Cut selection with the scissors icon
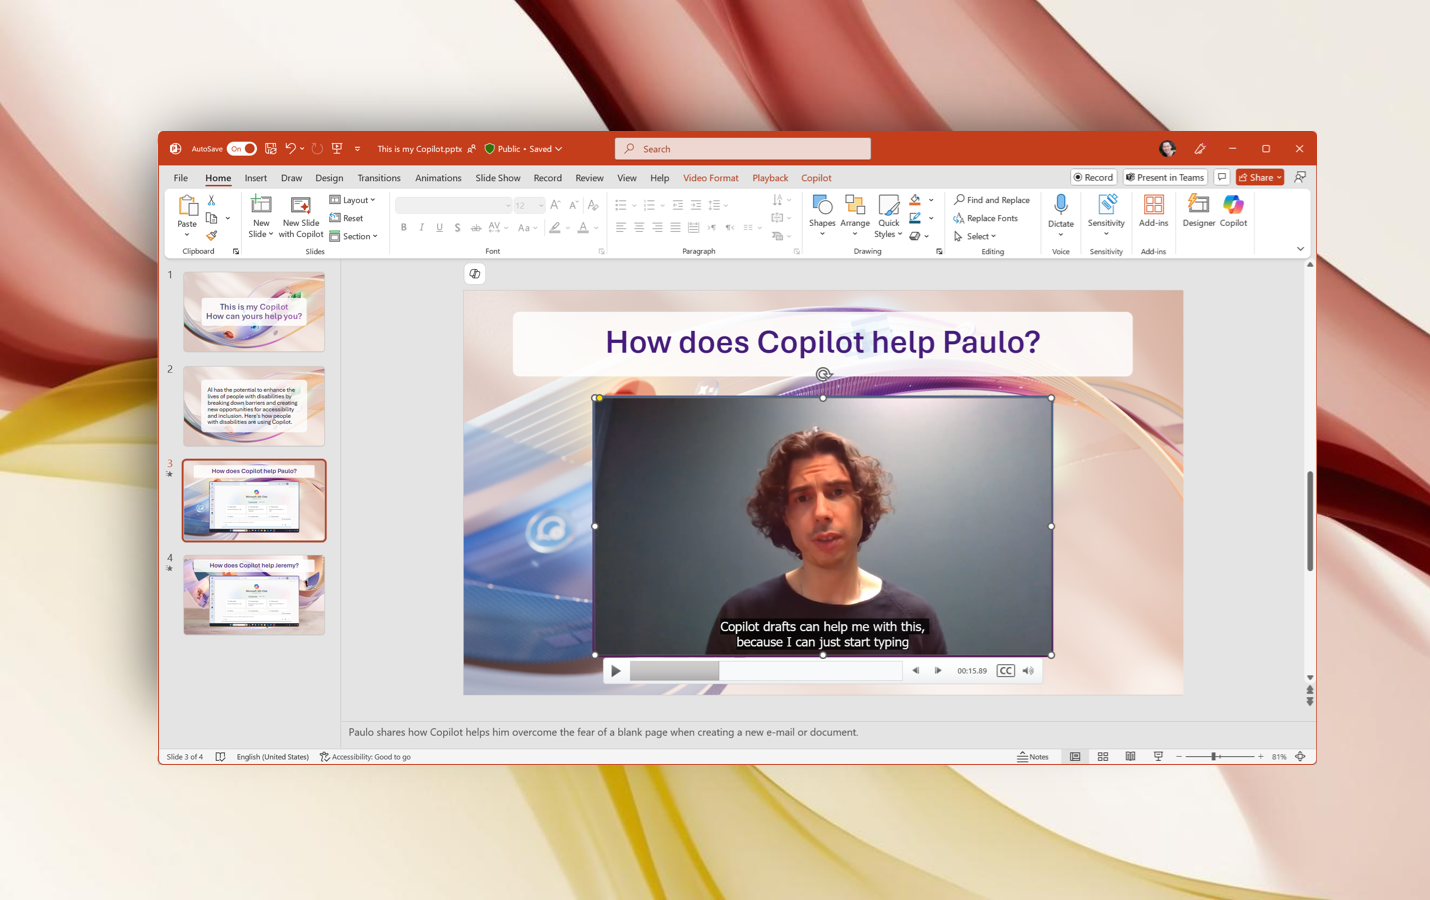The height and width of the screenshot is (900, 1430). coord(211,201)
